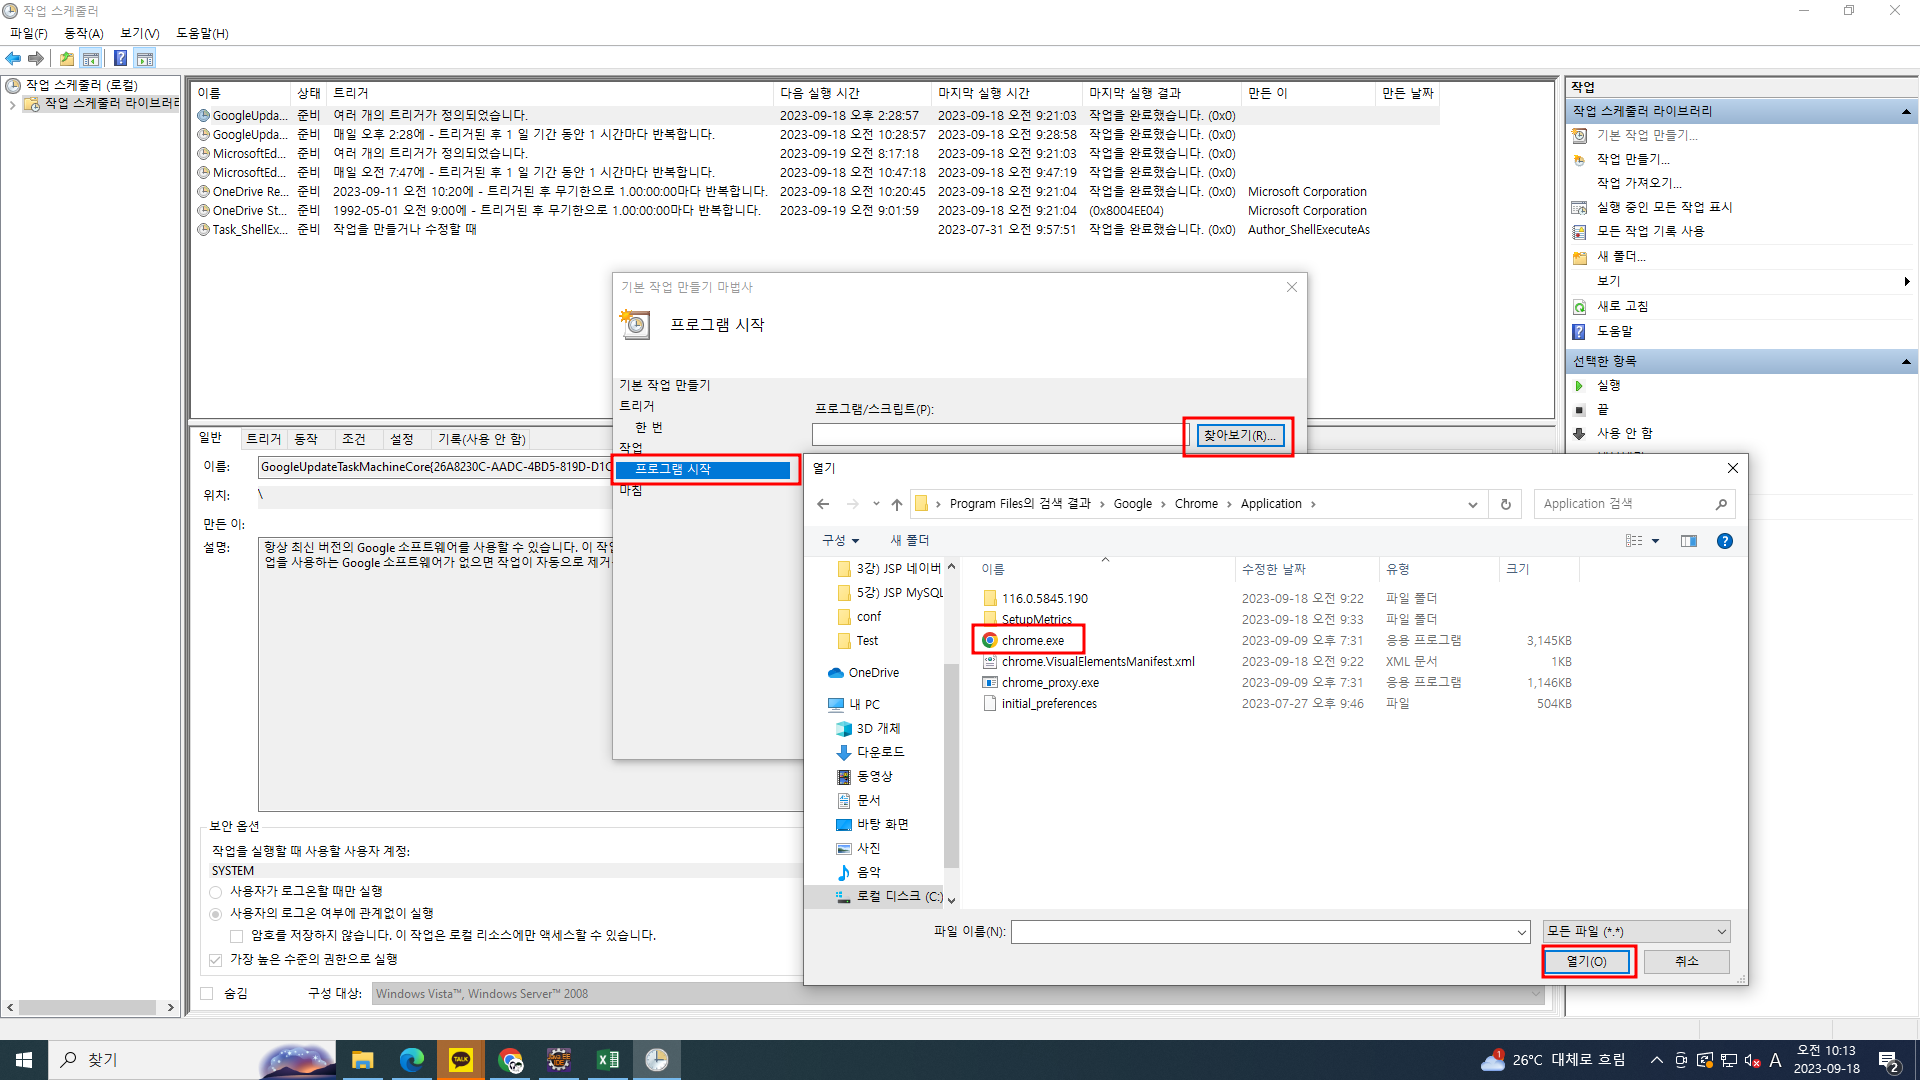Open the 모든 파일 (*.*) file type dropdown

[x=1636, y=931]
